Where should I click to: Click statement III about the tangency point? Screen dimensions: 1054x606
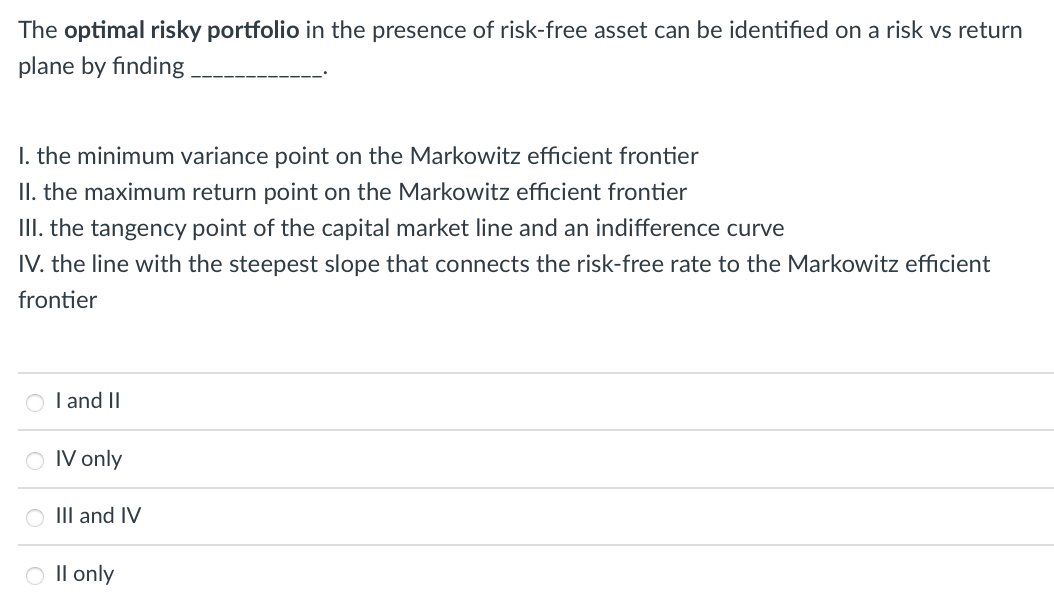(401, 228)
